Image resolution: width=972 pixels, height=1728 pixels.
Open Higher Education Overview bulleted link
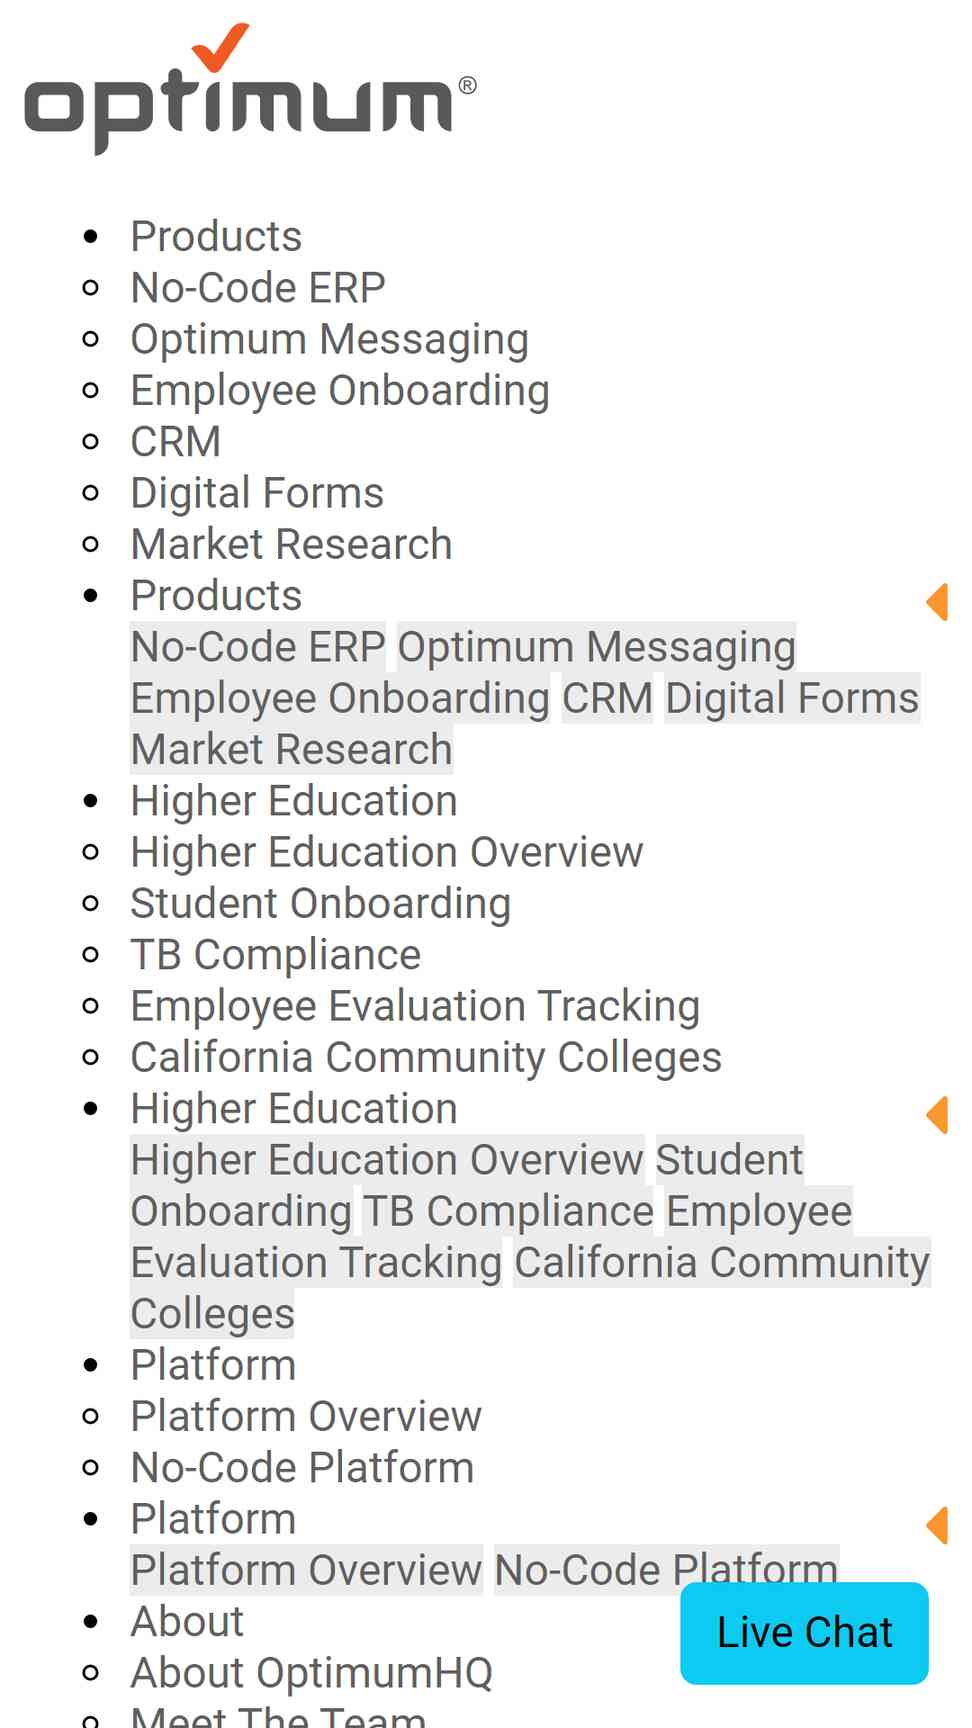pyautogui.click(x=387, y=852)
